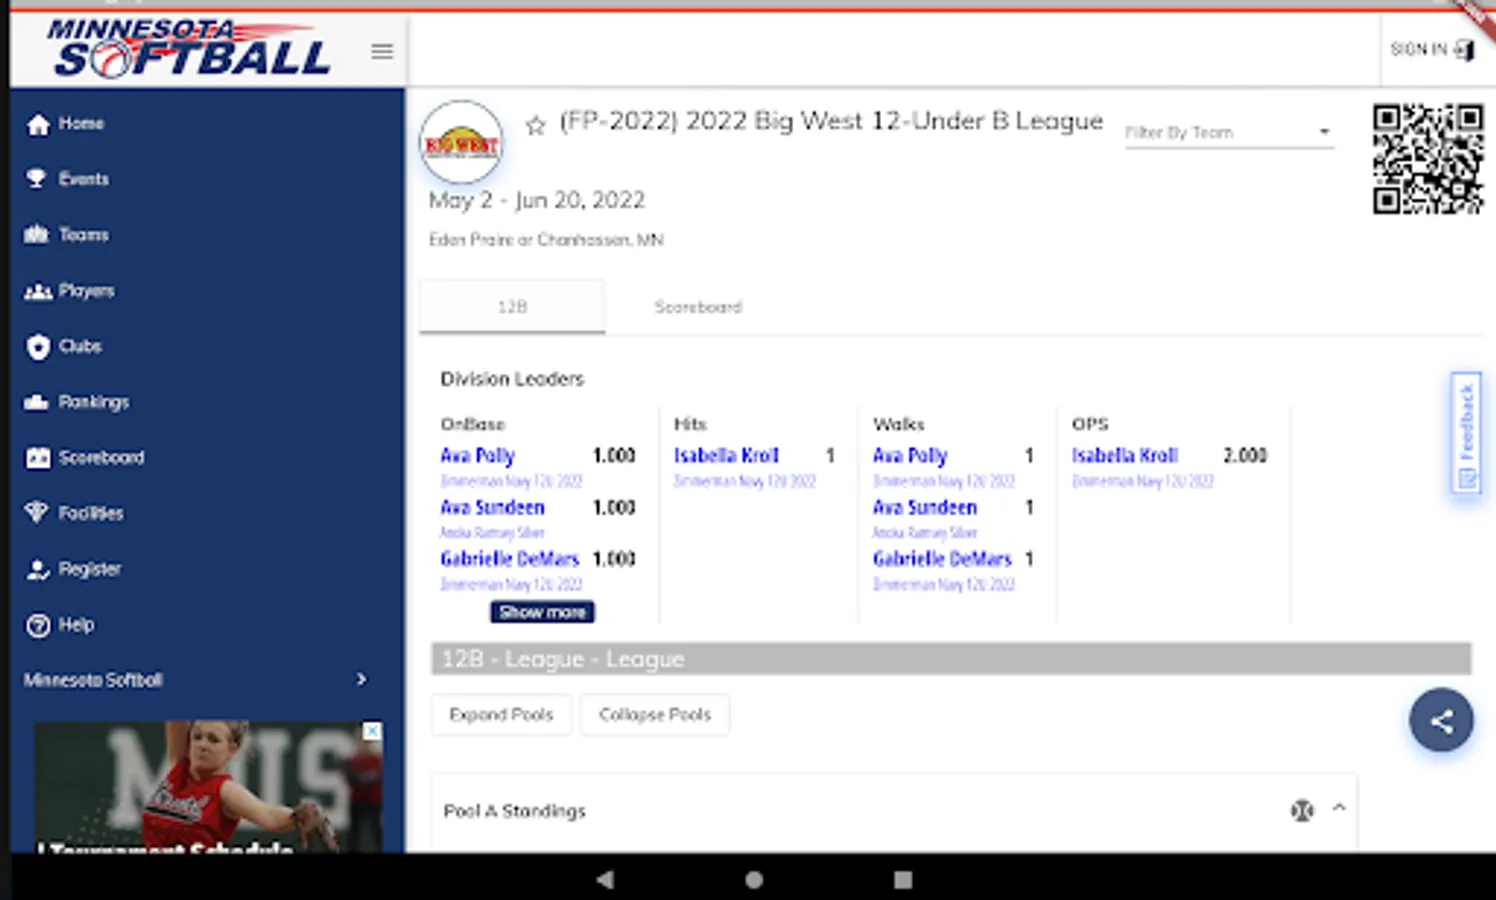1496x900 pixels.
Task: Click the Register person icon
Action: tap(38, 569)
